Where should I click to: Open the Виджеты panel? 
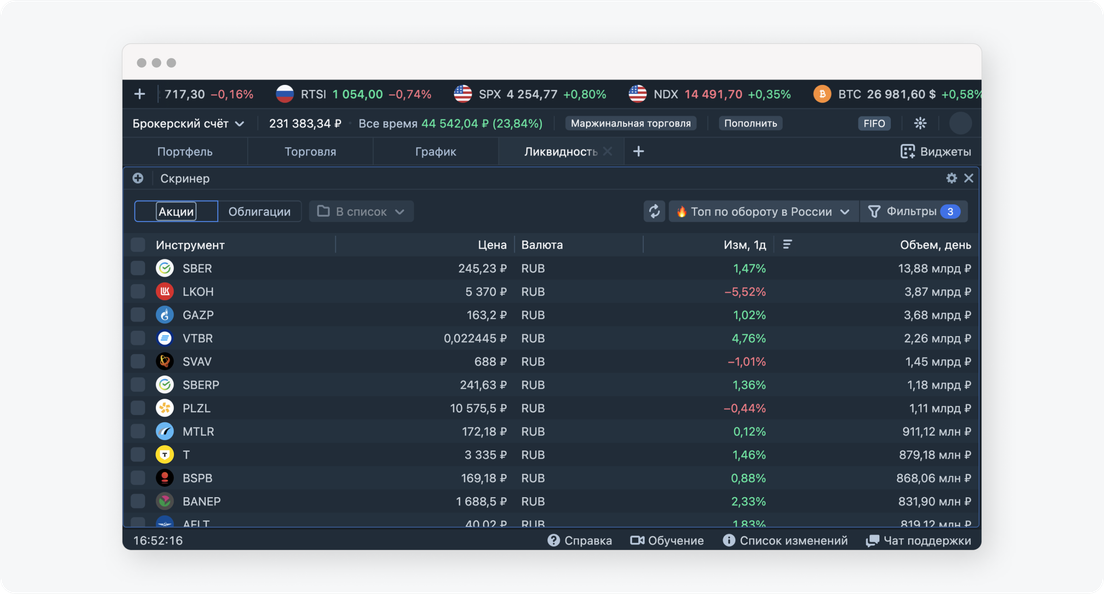(x=936, y=151)
